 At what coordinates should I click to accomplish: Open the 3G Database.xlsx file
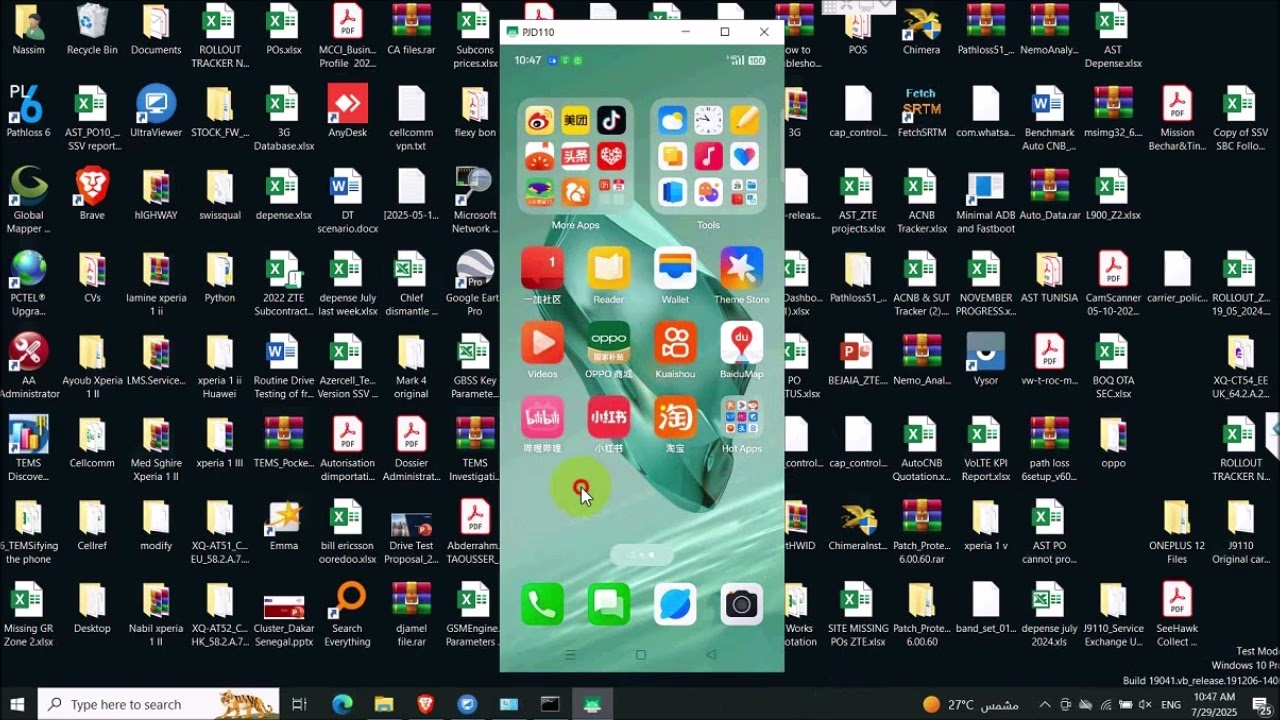click(x=284, y=117)
